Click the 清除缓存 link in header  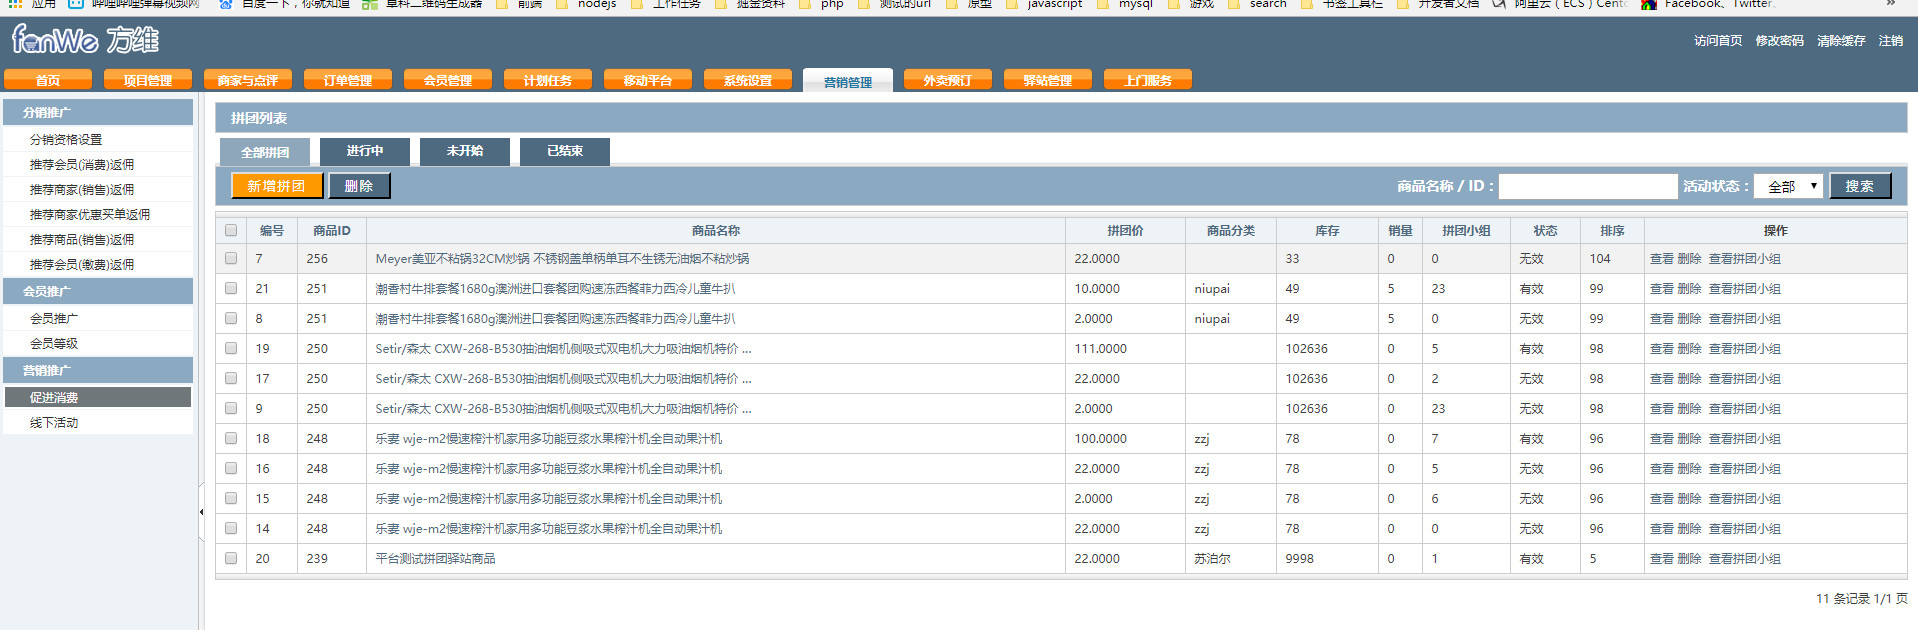(1841, 41)
